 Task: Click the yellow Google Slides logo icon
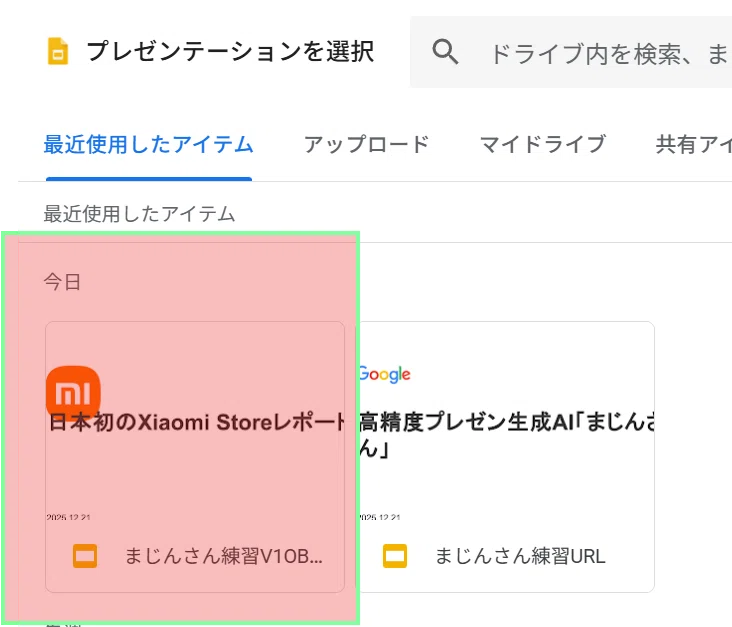[58, 51]
